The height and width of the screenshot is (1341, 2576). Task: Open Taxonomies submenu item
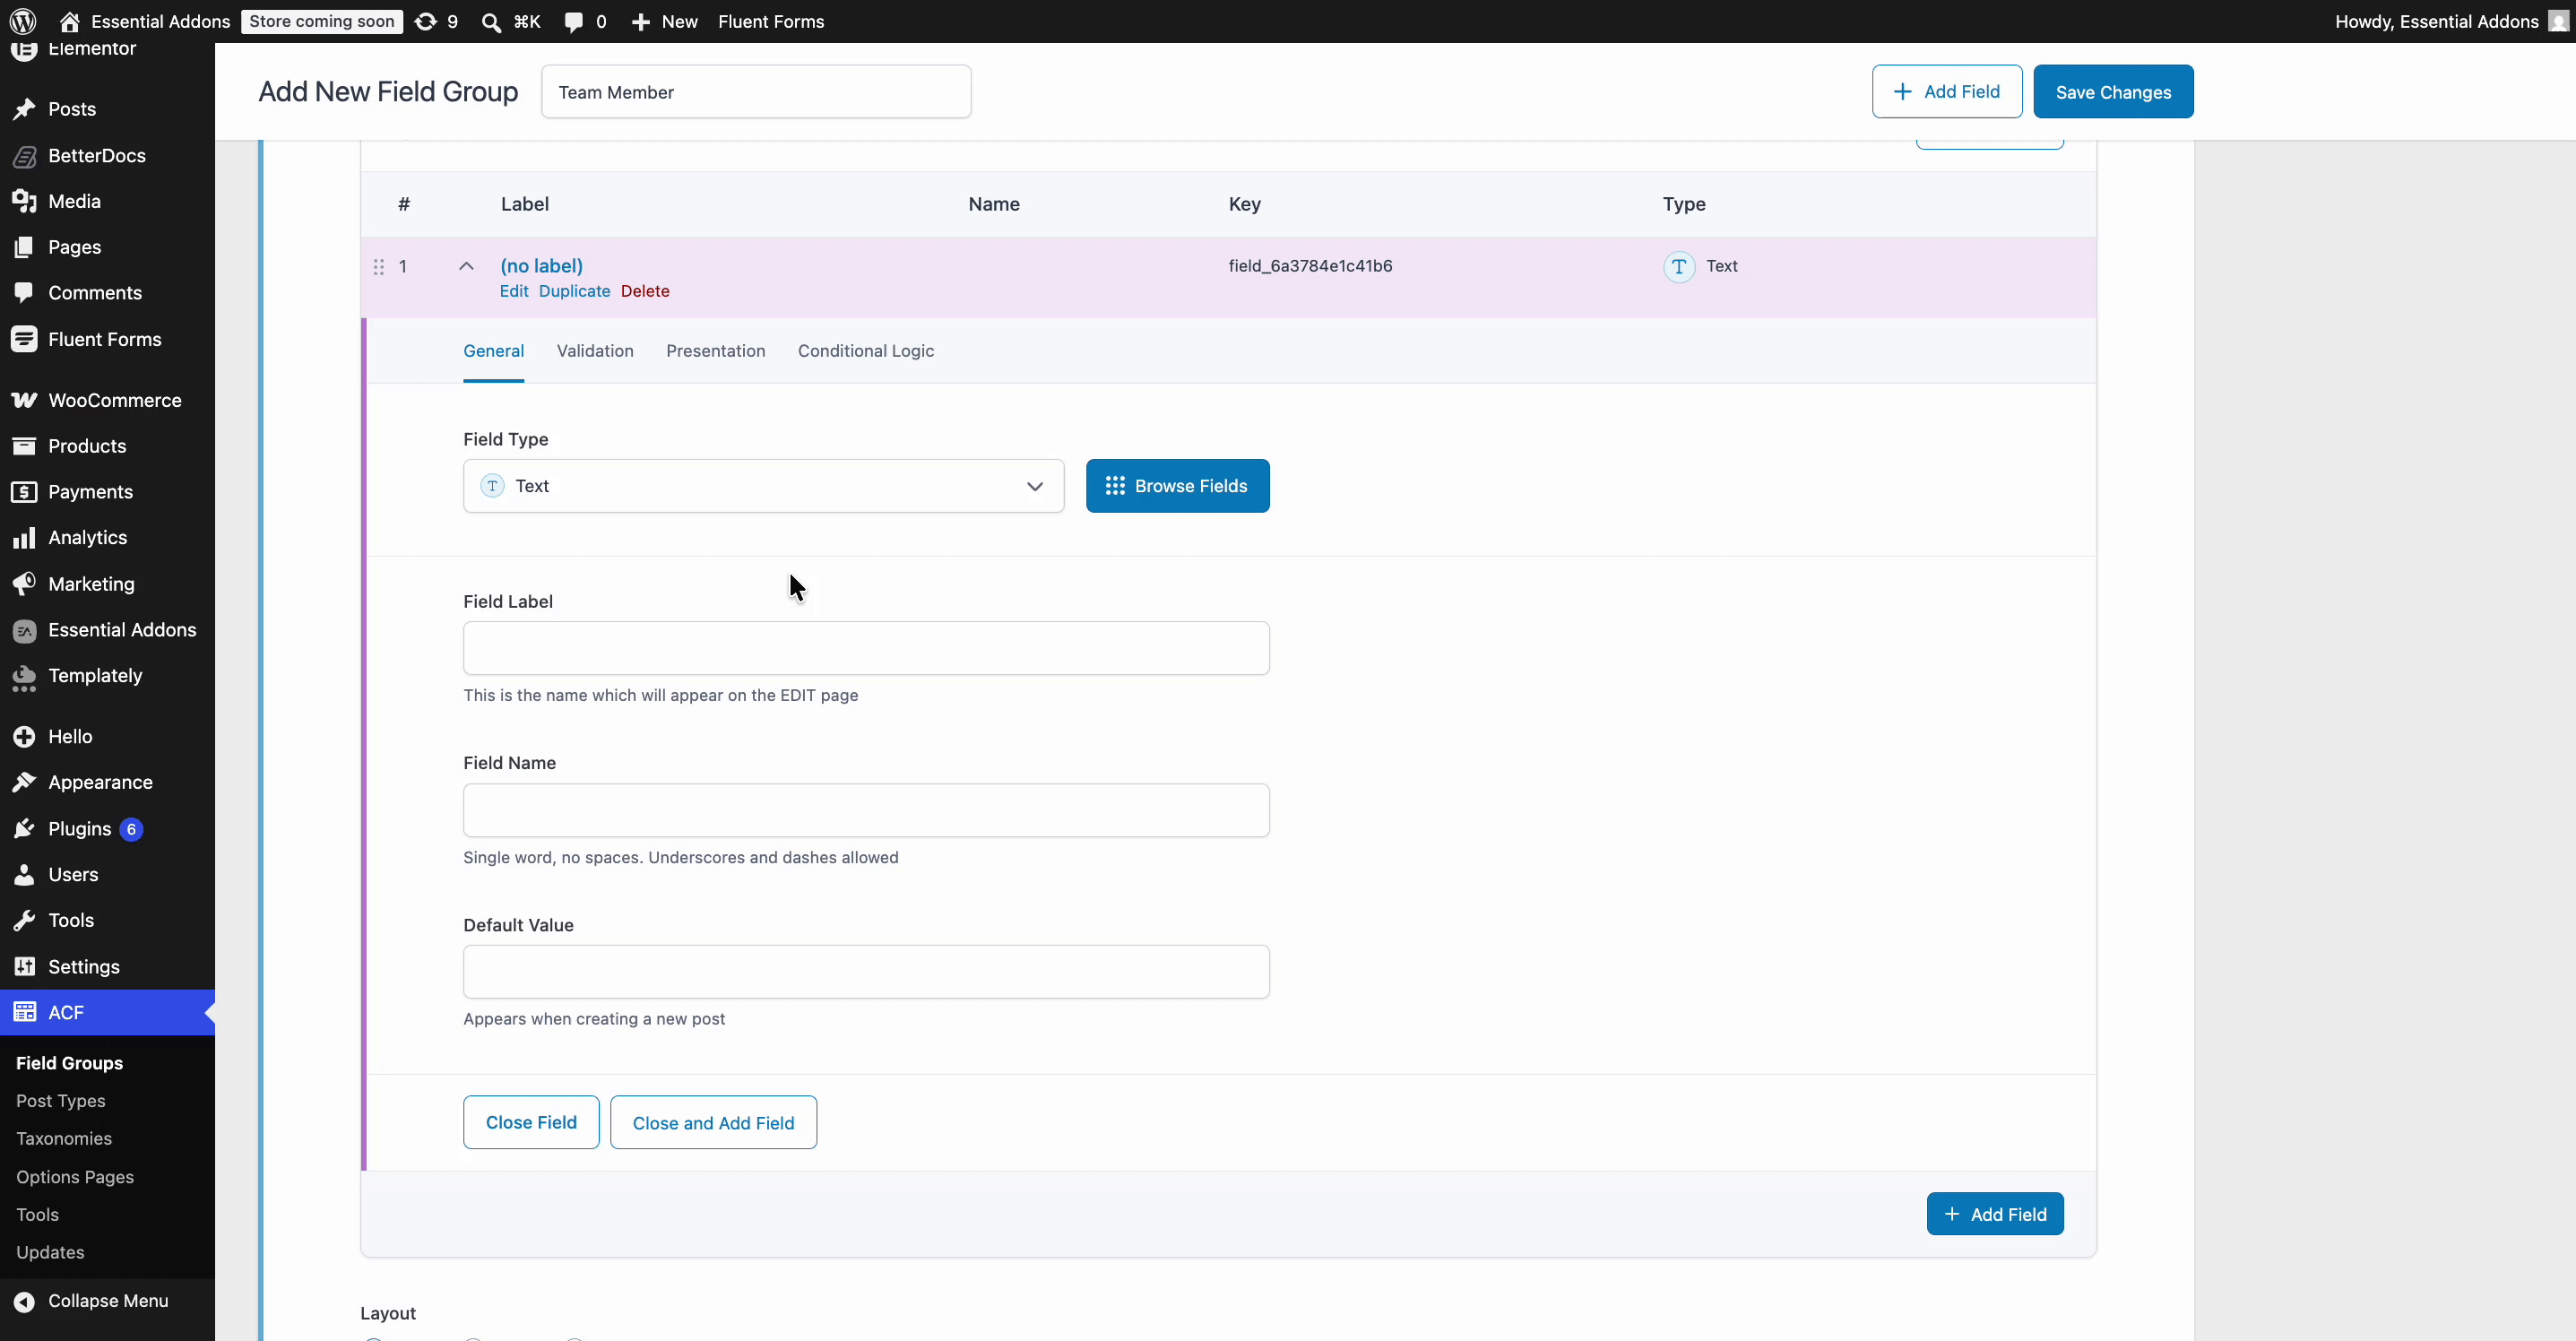click(64, 1139)
